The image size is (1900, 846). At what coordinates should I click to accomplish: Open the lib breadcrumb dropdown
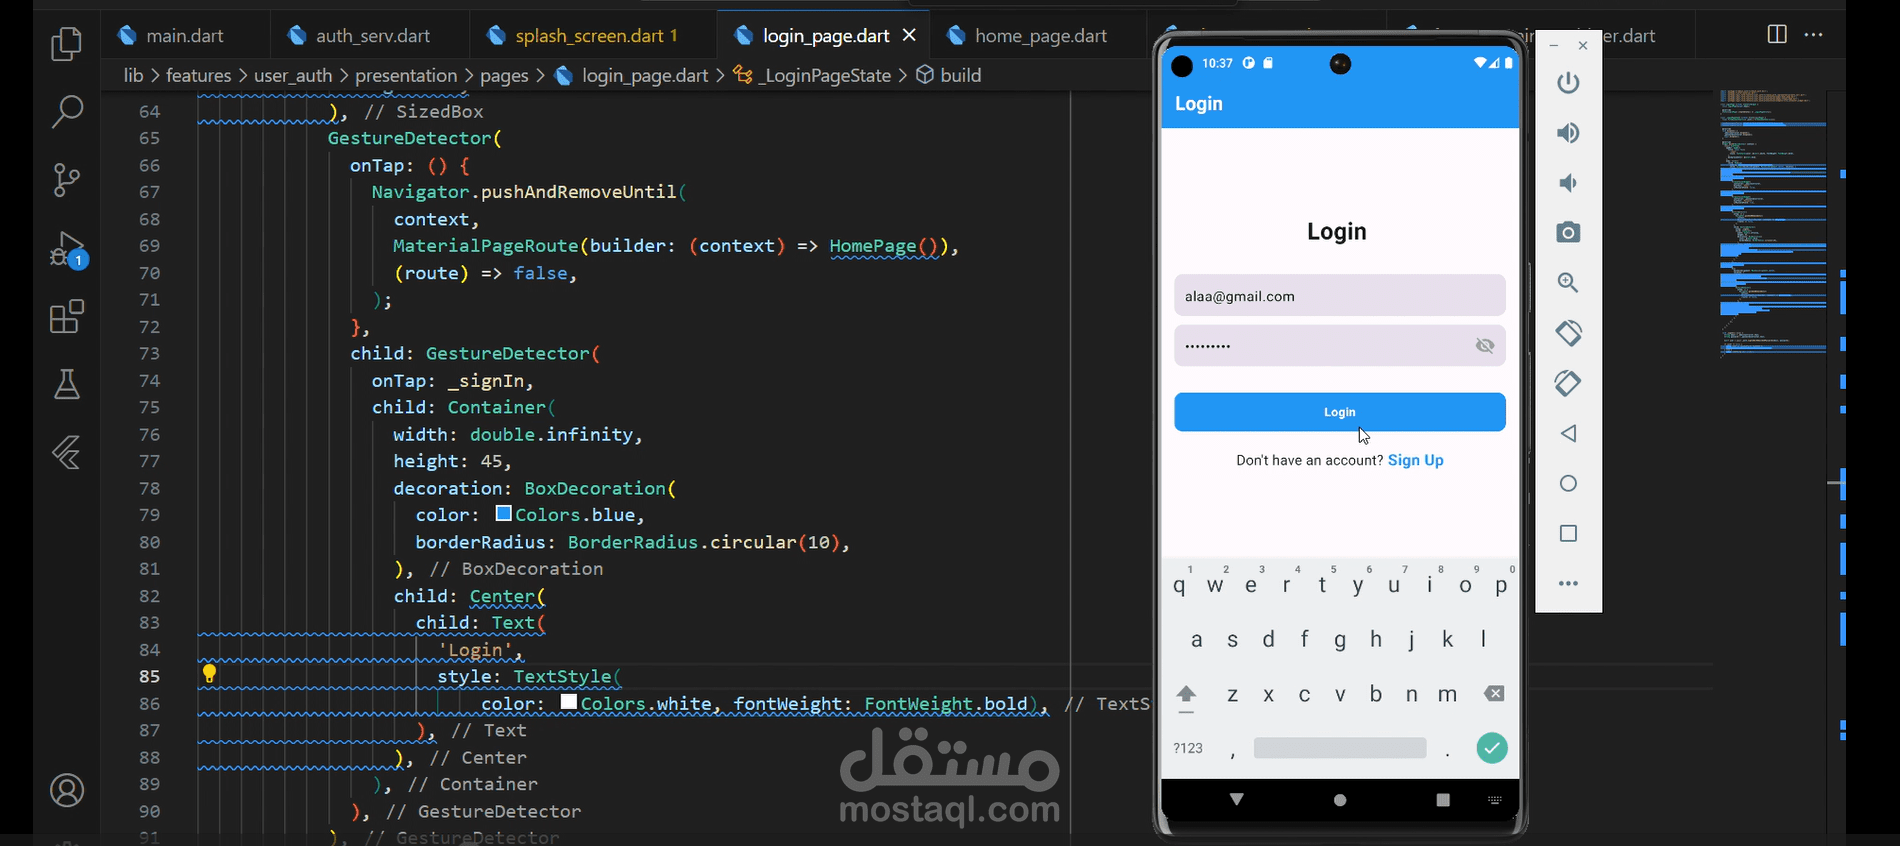coord(134,75)
